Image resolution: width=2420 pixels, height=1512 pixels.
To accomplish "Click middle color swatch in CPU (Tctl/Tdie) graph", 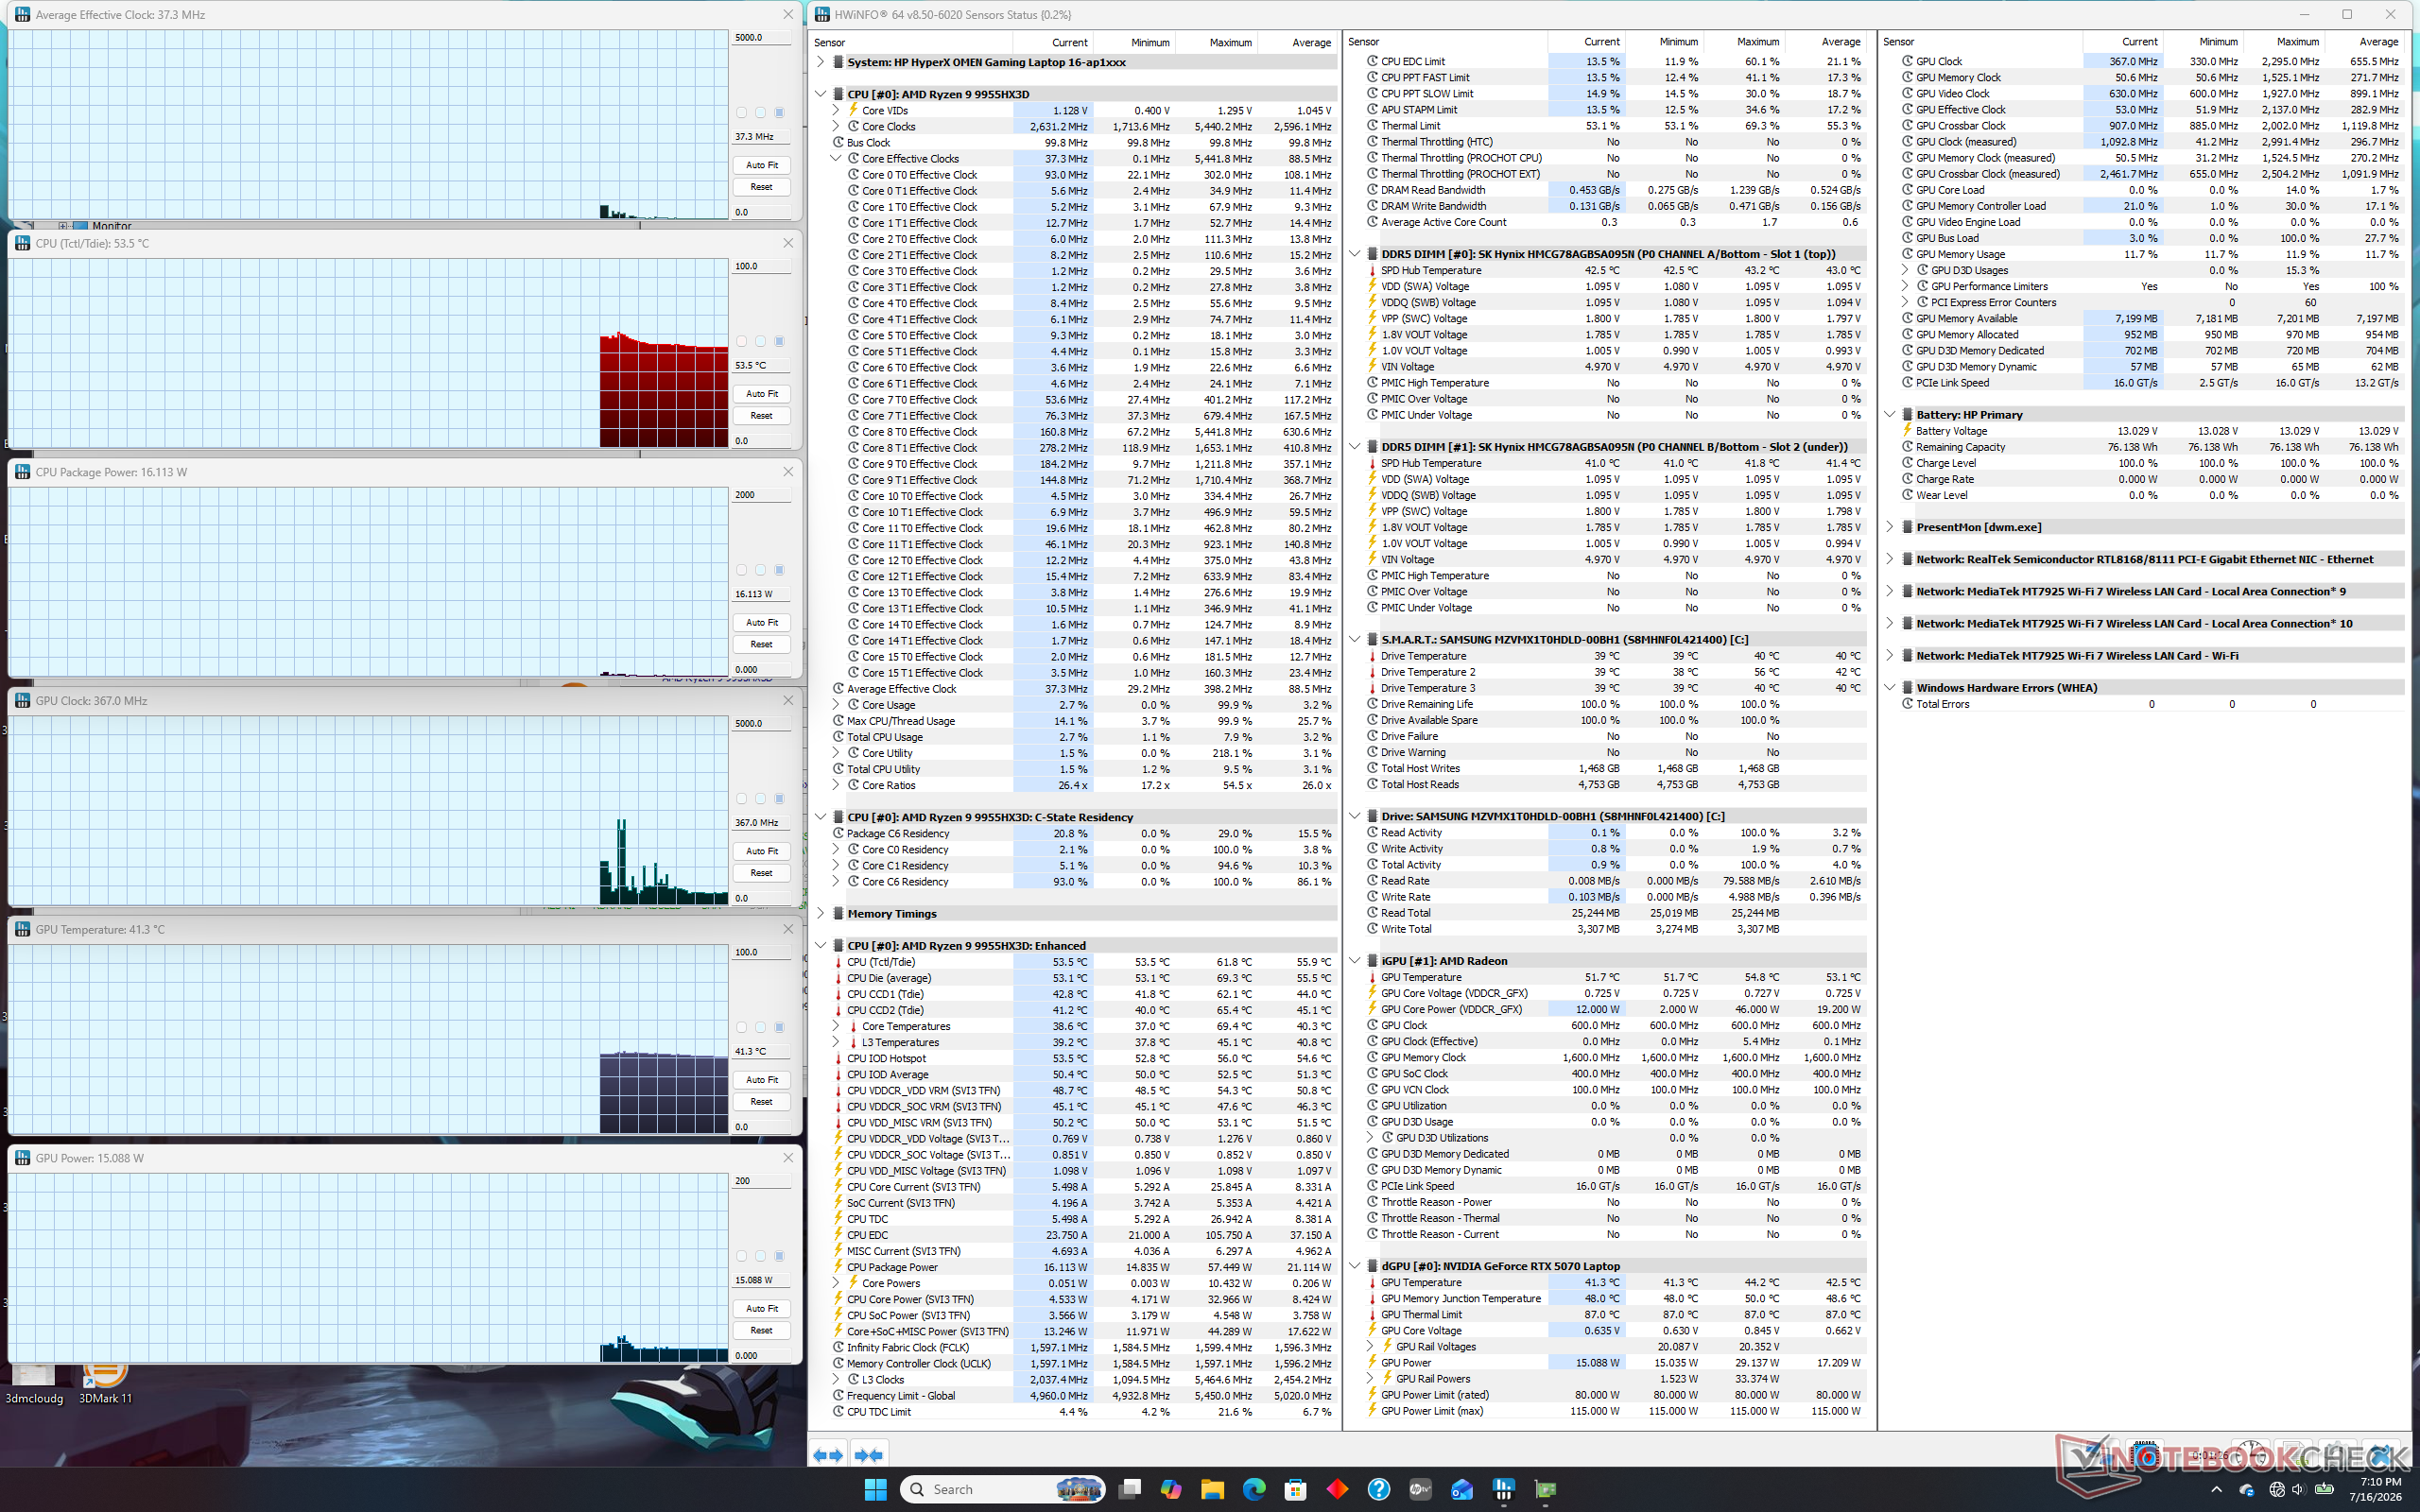I will tap(760, 342).
